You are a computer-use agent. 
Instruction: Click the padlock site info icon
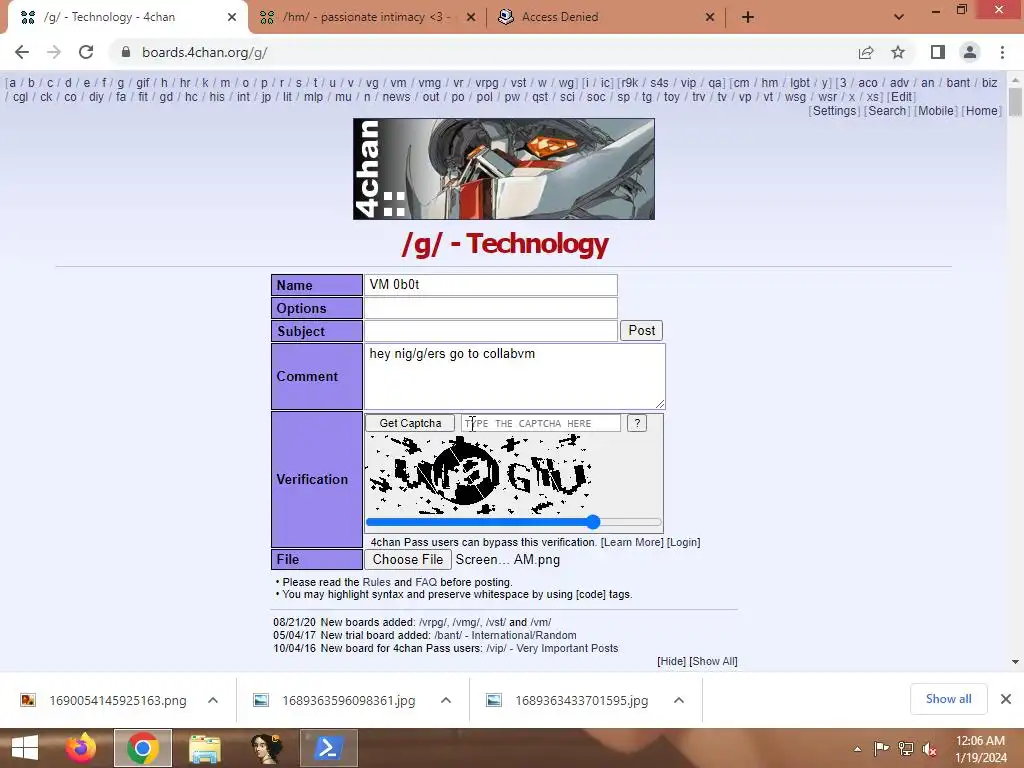[x=126, y=52]
